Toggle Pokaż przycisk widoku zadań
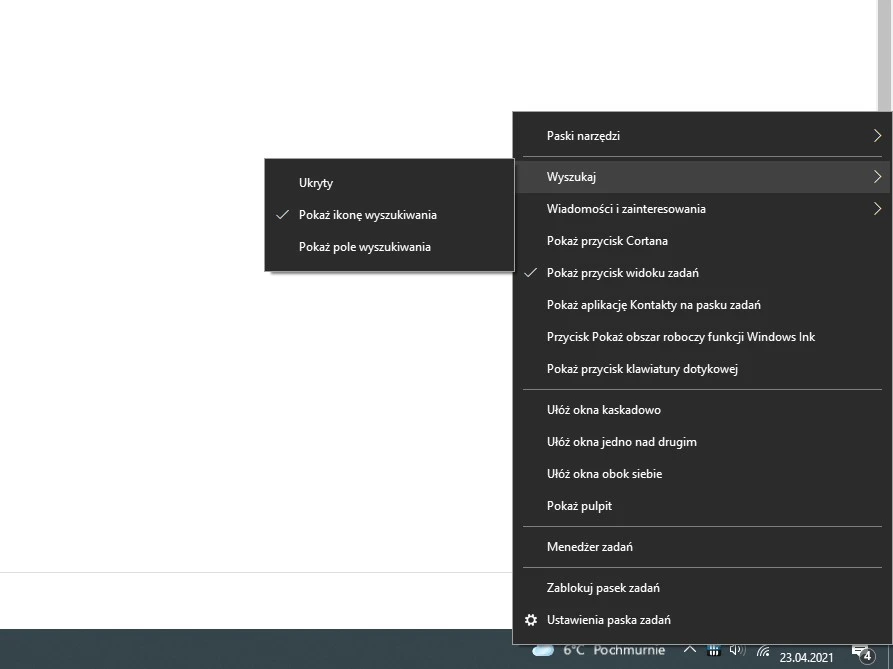893x669 pixels. (622, 272)
